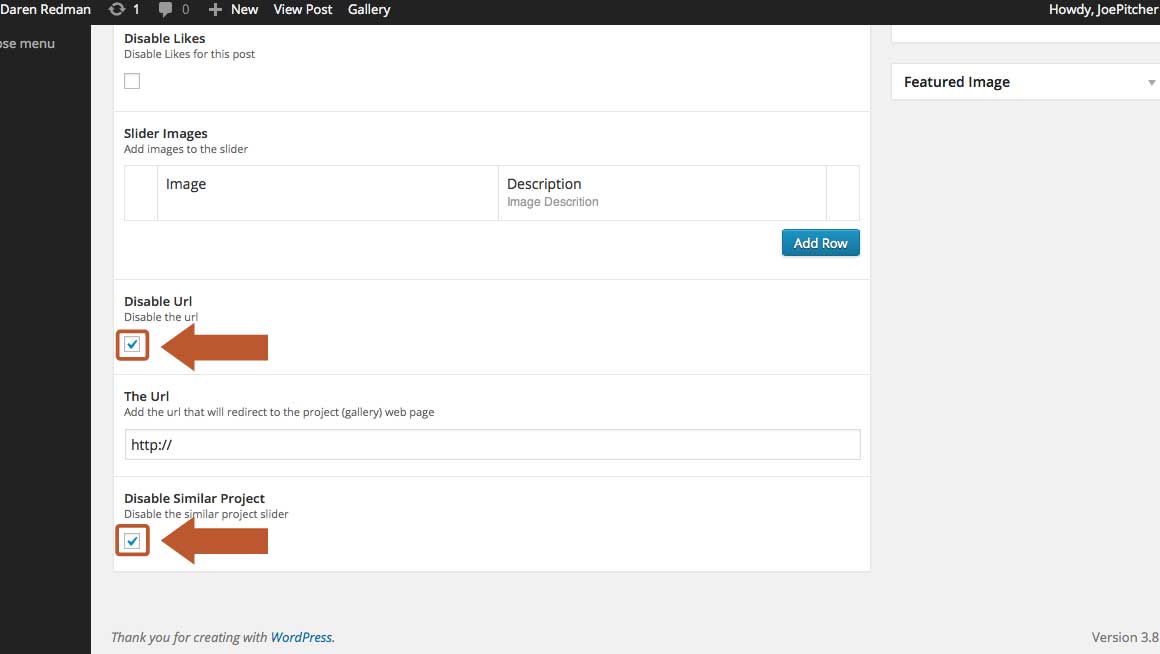
Task: Click the Image column header
Action: pyautogui.click(x=186, y=184)
